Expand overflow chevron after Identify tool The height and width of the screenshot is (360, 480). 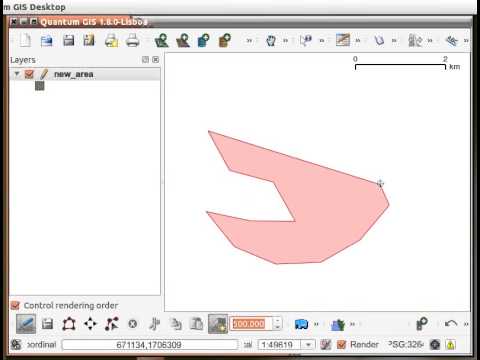coord(322,41)
